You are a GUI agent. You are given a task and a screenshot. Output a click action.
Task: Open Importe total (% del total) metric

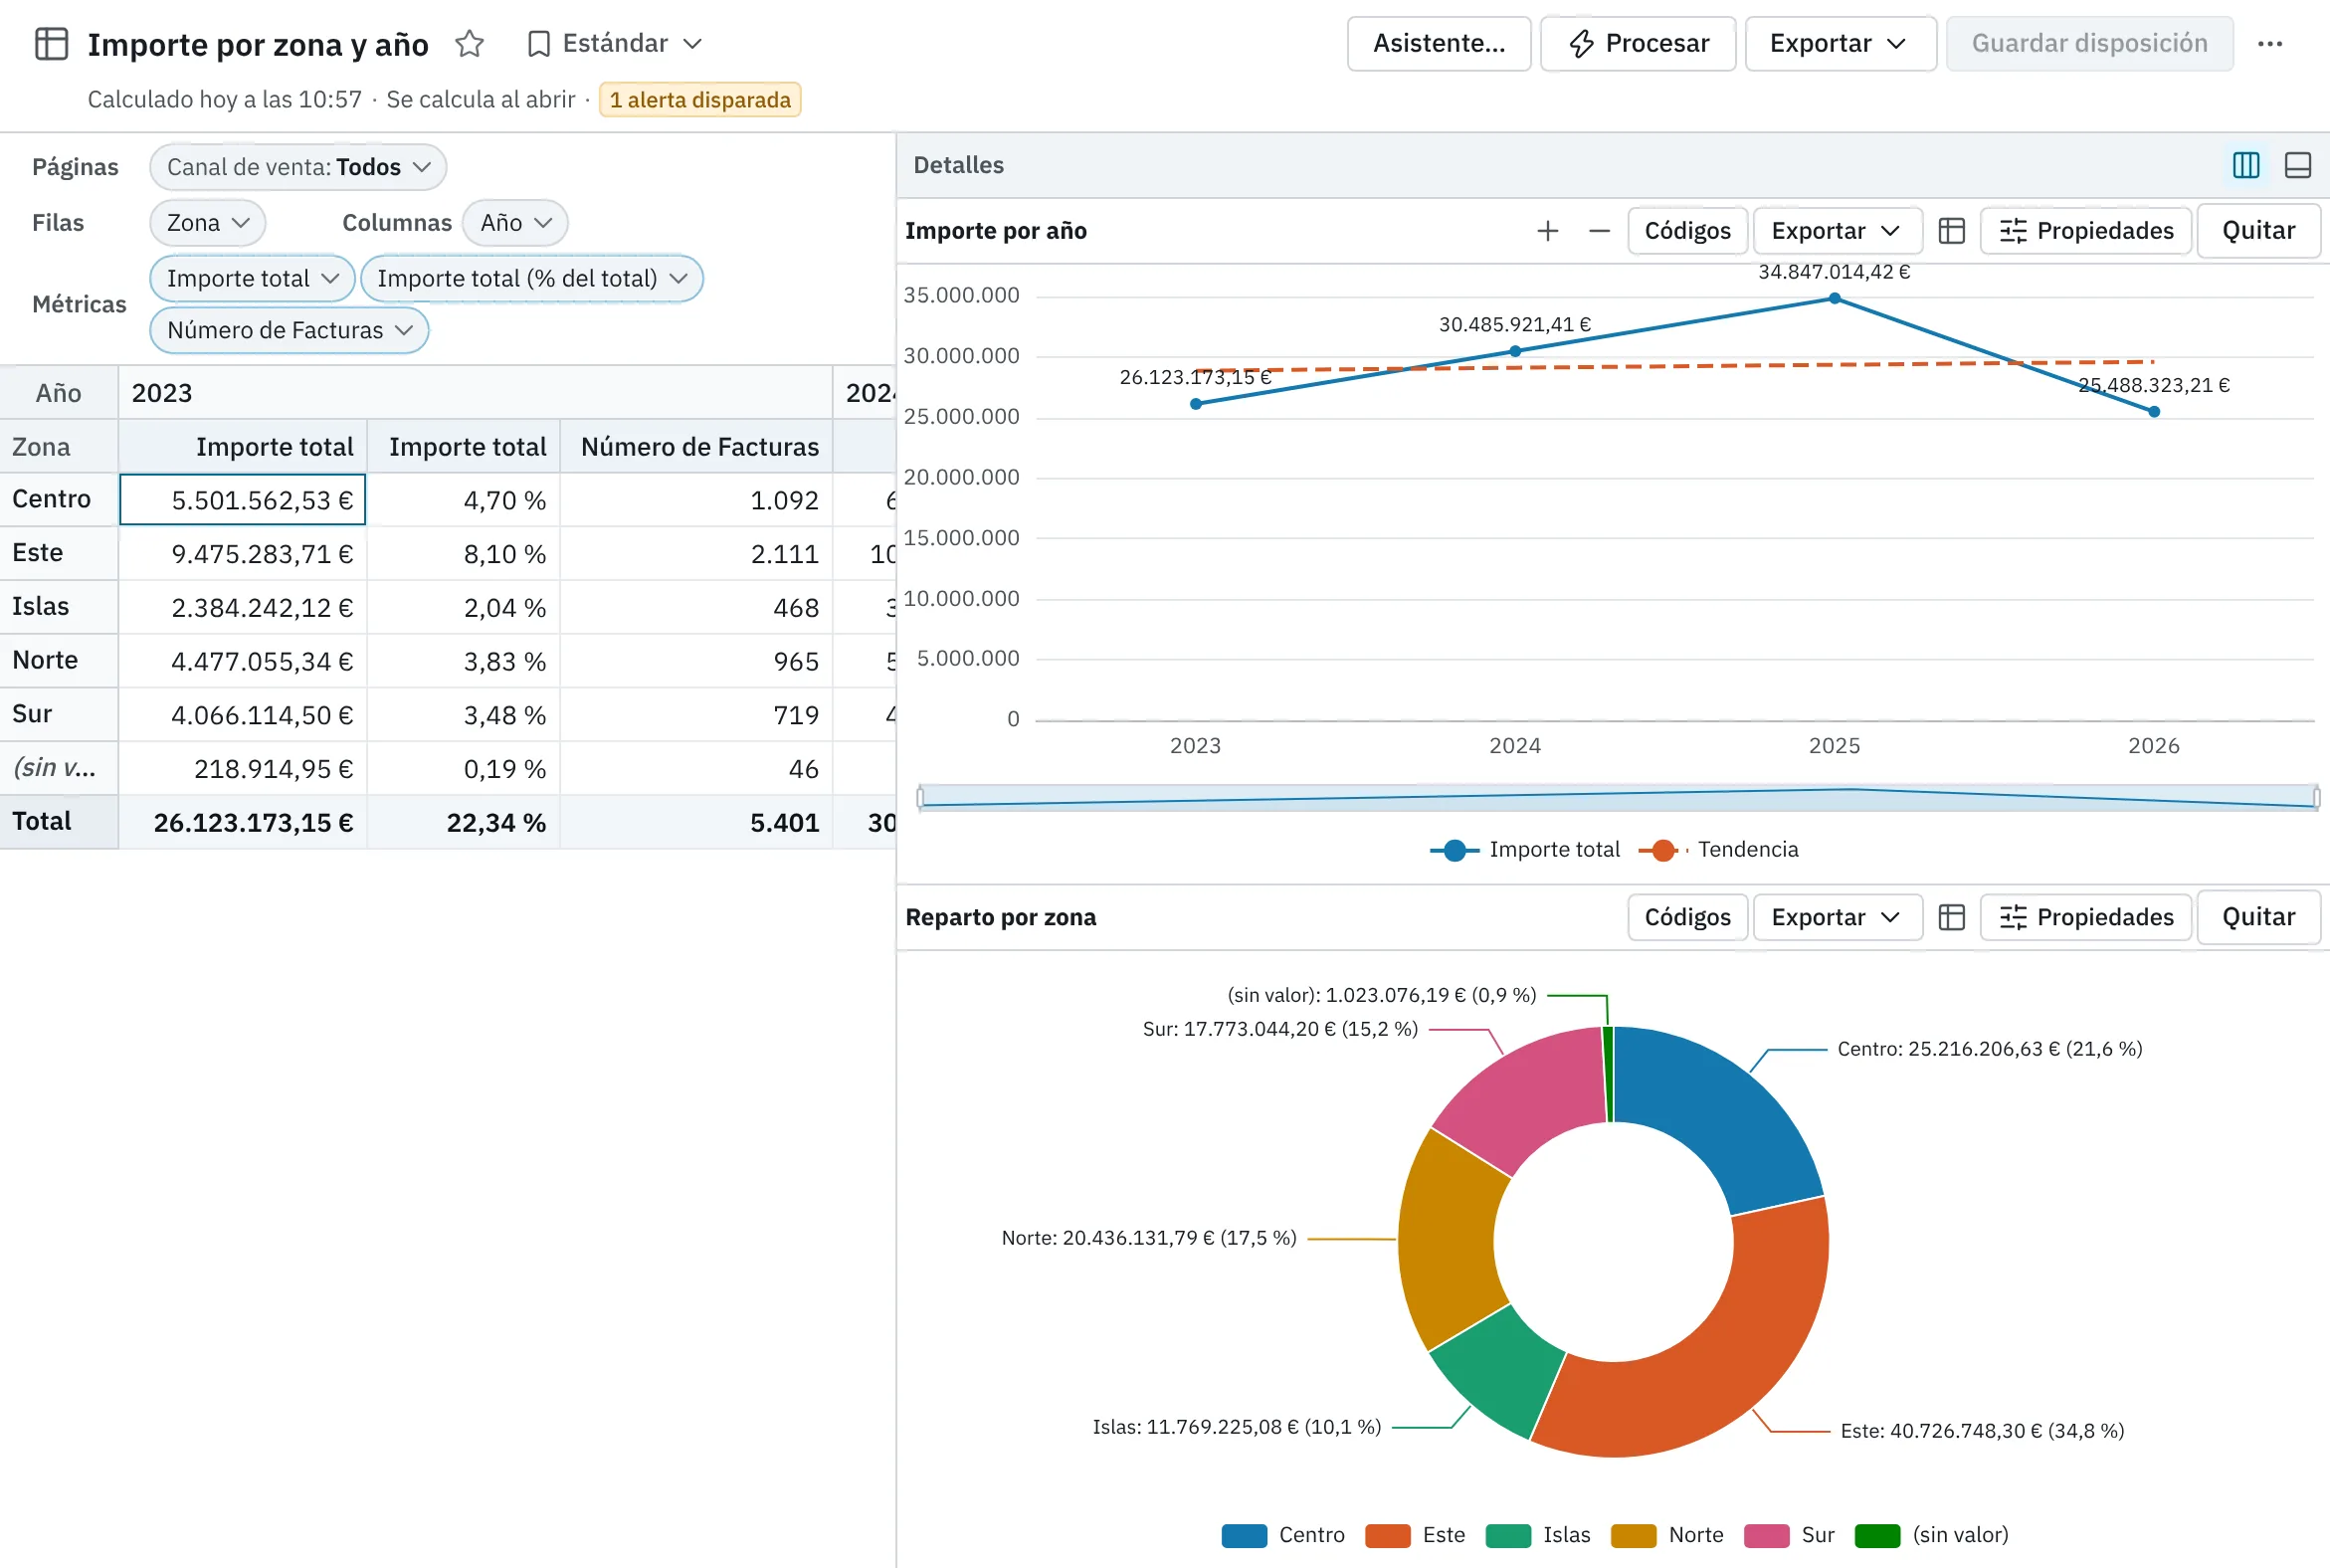(x=532, y=279)
